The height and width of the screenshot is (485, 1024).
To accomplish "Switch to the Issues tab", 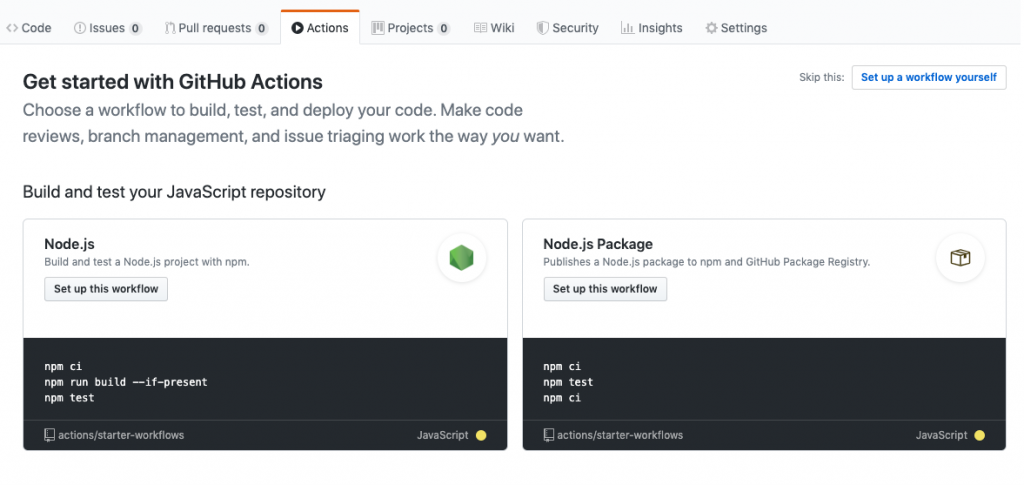I will [x=108, y=28].
